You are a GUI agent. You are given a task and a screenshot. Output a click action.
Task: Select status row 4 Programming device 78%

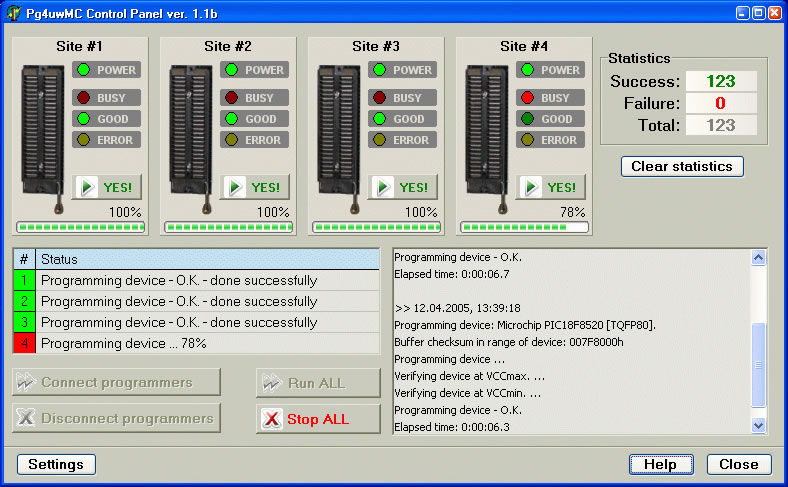click(196, 343)
